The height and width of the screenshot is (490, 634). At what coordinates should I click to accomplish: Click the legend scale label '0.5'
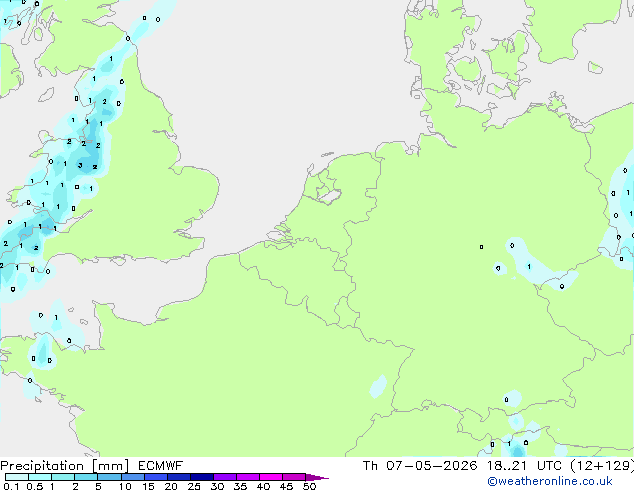(34, 486)
